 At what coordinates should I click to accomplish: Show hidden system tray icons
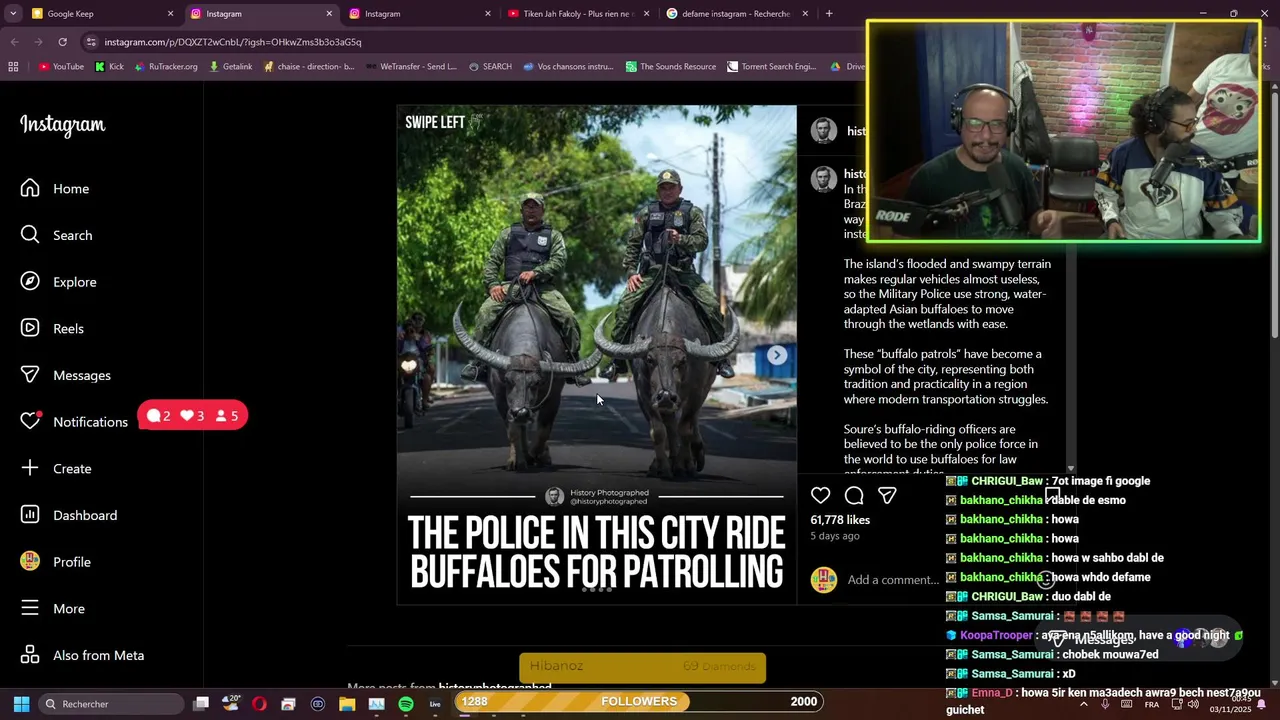[x=1083, y=704]
